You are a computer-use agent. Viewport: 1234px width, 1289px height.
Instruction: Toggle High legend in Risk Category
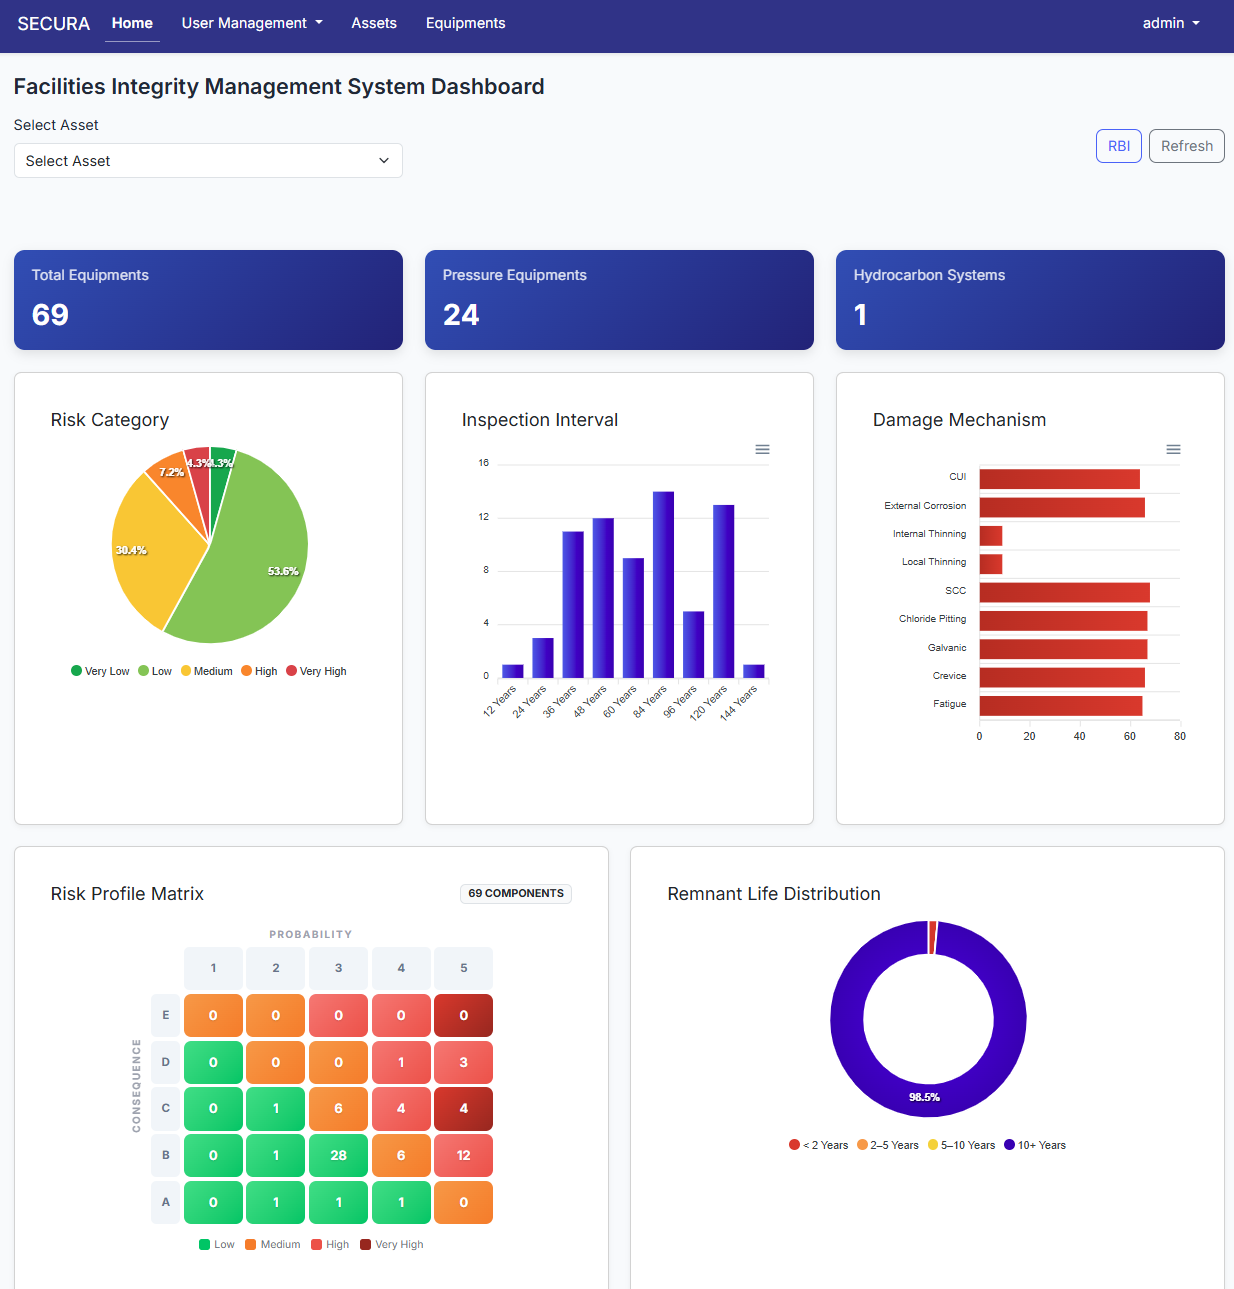259,671
